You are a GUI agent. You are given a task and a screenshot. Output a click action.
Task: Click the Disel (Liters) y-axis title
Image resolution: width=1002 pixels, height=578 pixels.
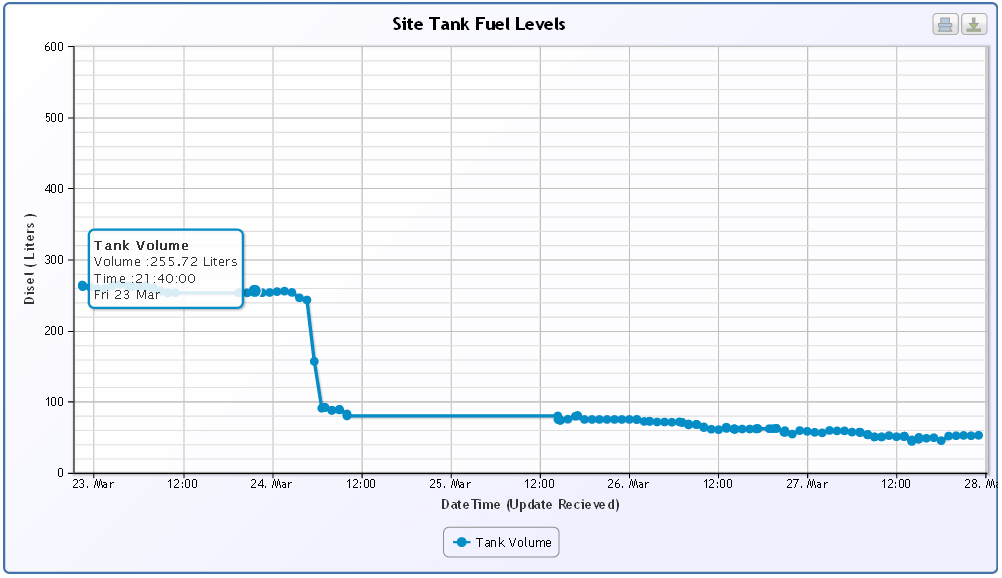[30, 259]
